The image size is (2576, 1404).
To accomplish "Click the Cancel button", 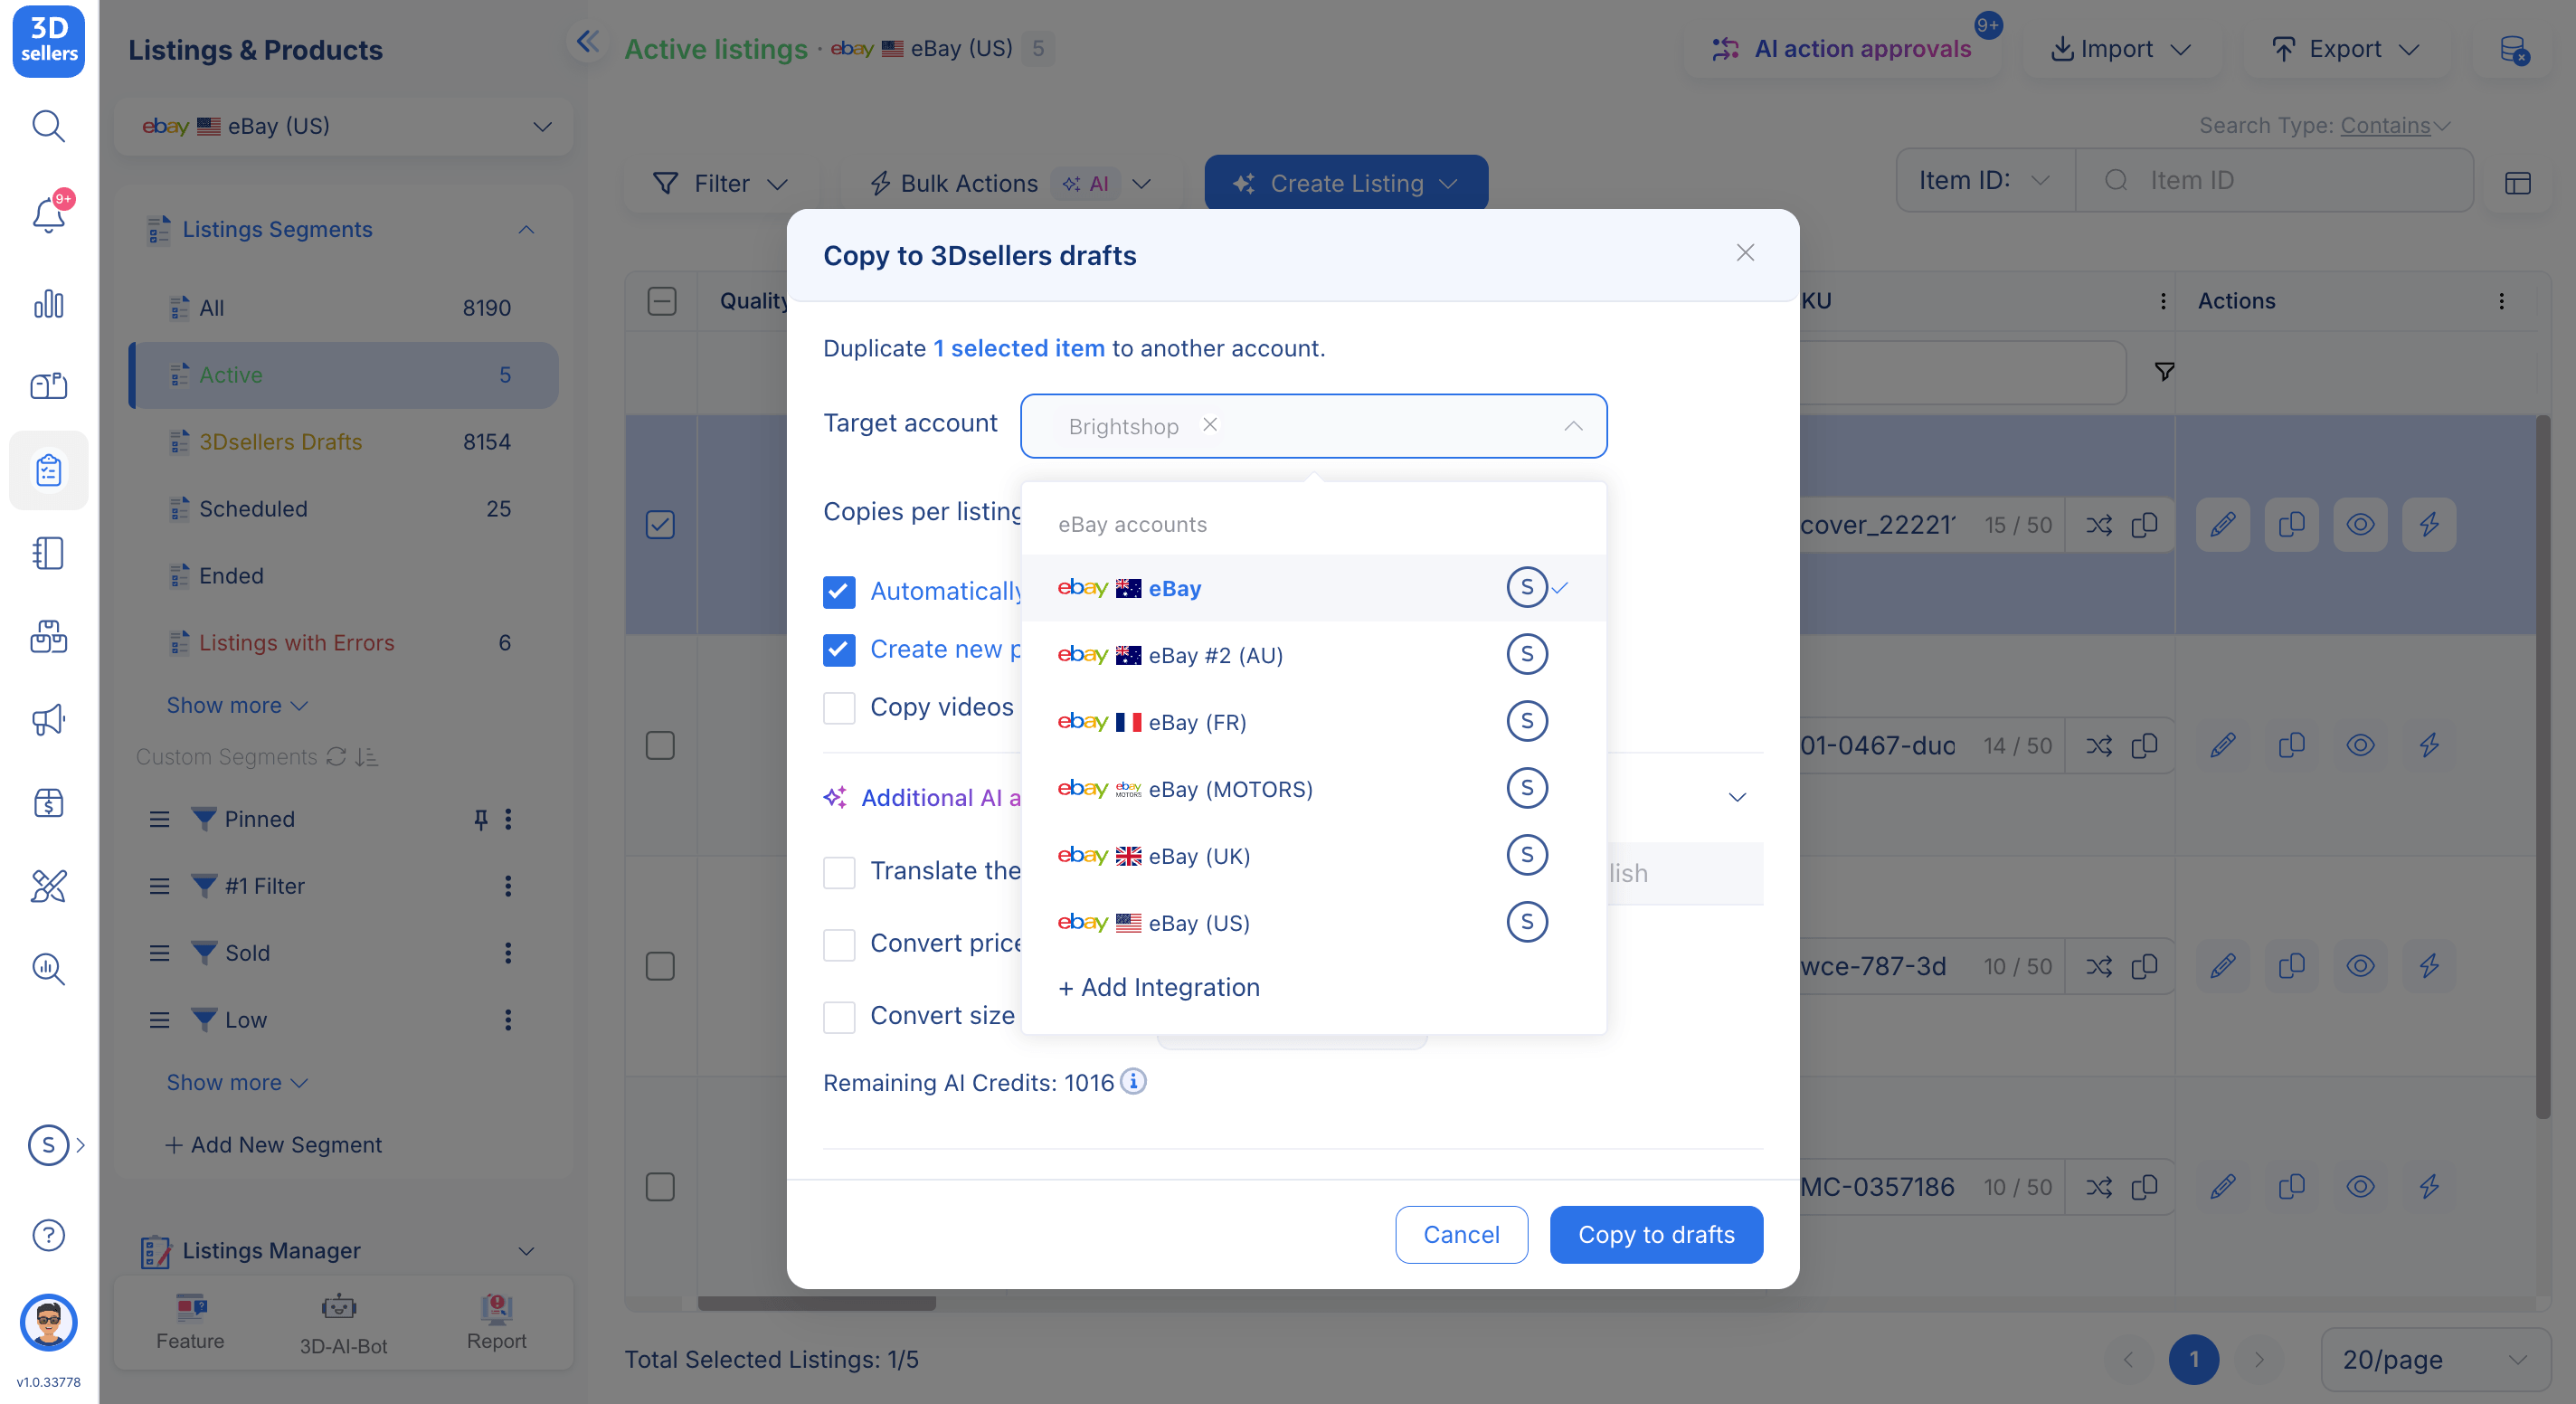I will [1461, 1234].
